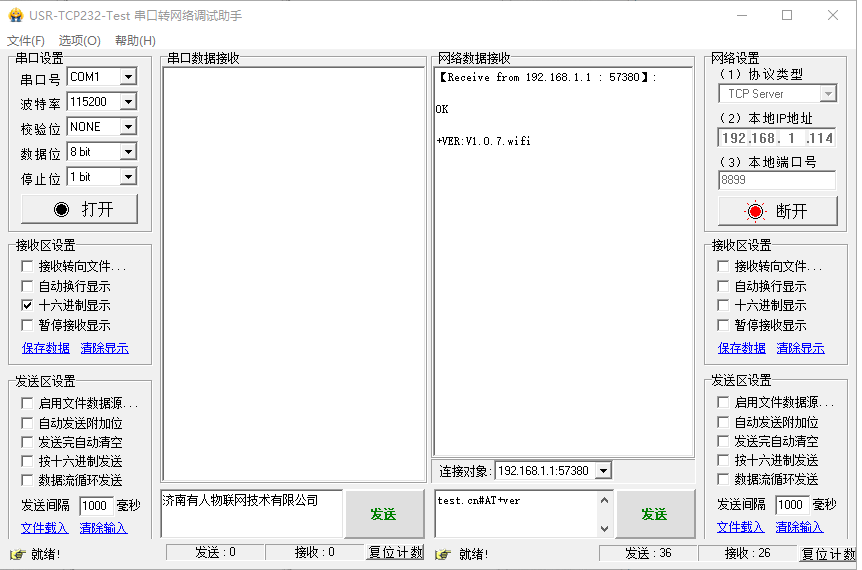The image size is (862, 570).
Task: Click serial 清除显示 link
Action: point(104,348)
